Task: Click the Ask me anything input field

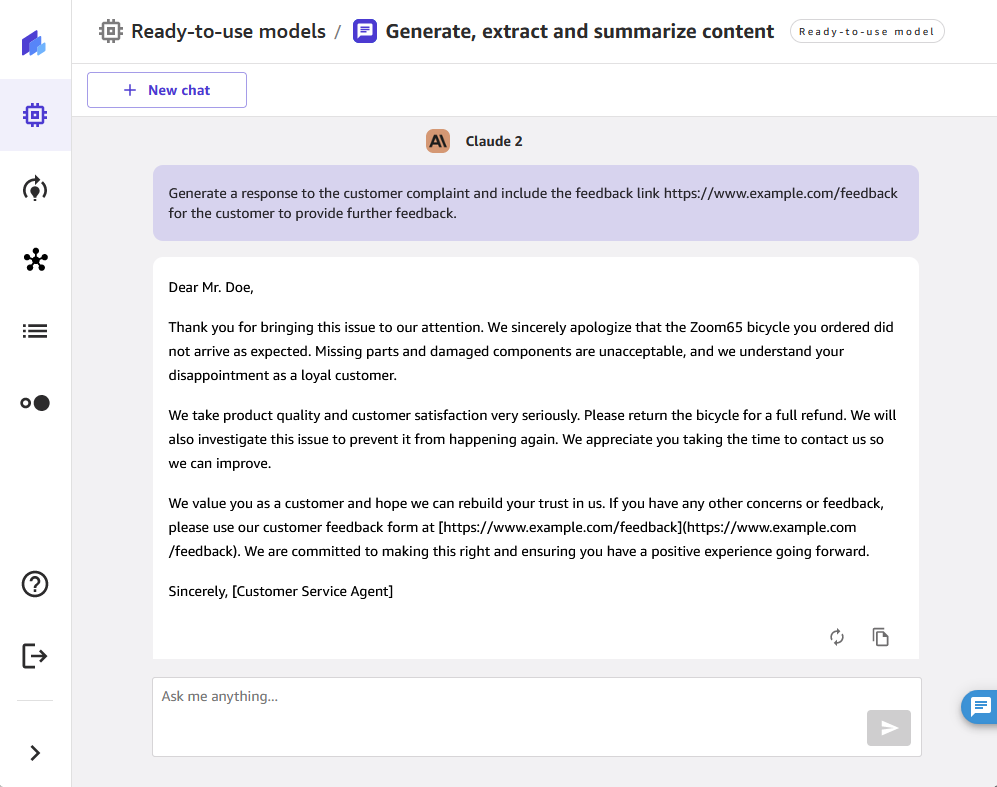Action: [500, 697]
